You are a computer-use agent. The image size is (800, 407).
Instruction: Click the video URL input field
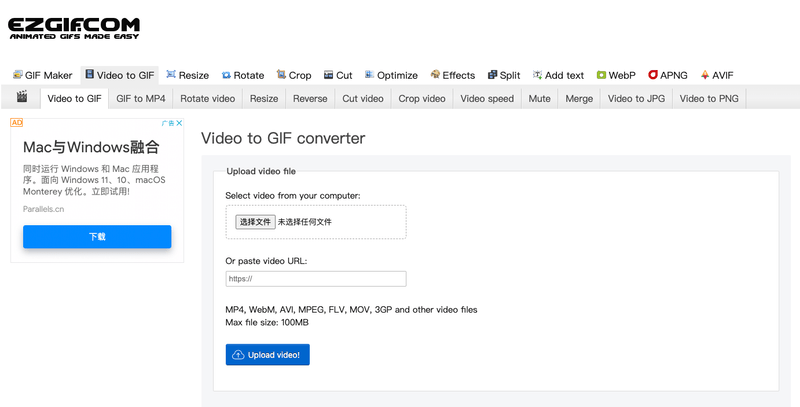pos(316,279)
